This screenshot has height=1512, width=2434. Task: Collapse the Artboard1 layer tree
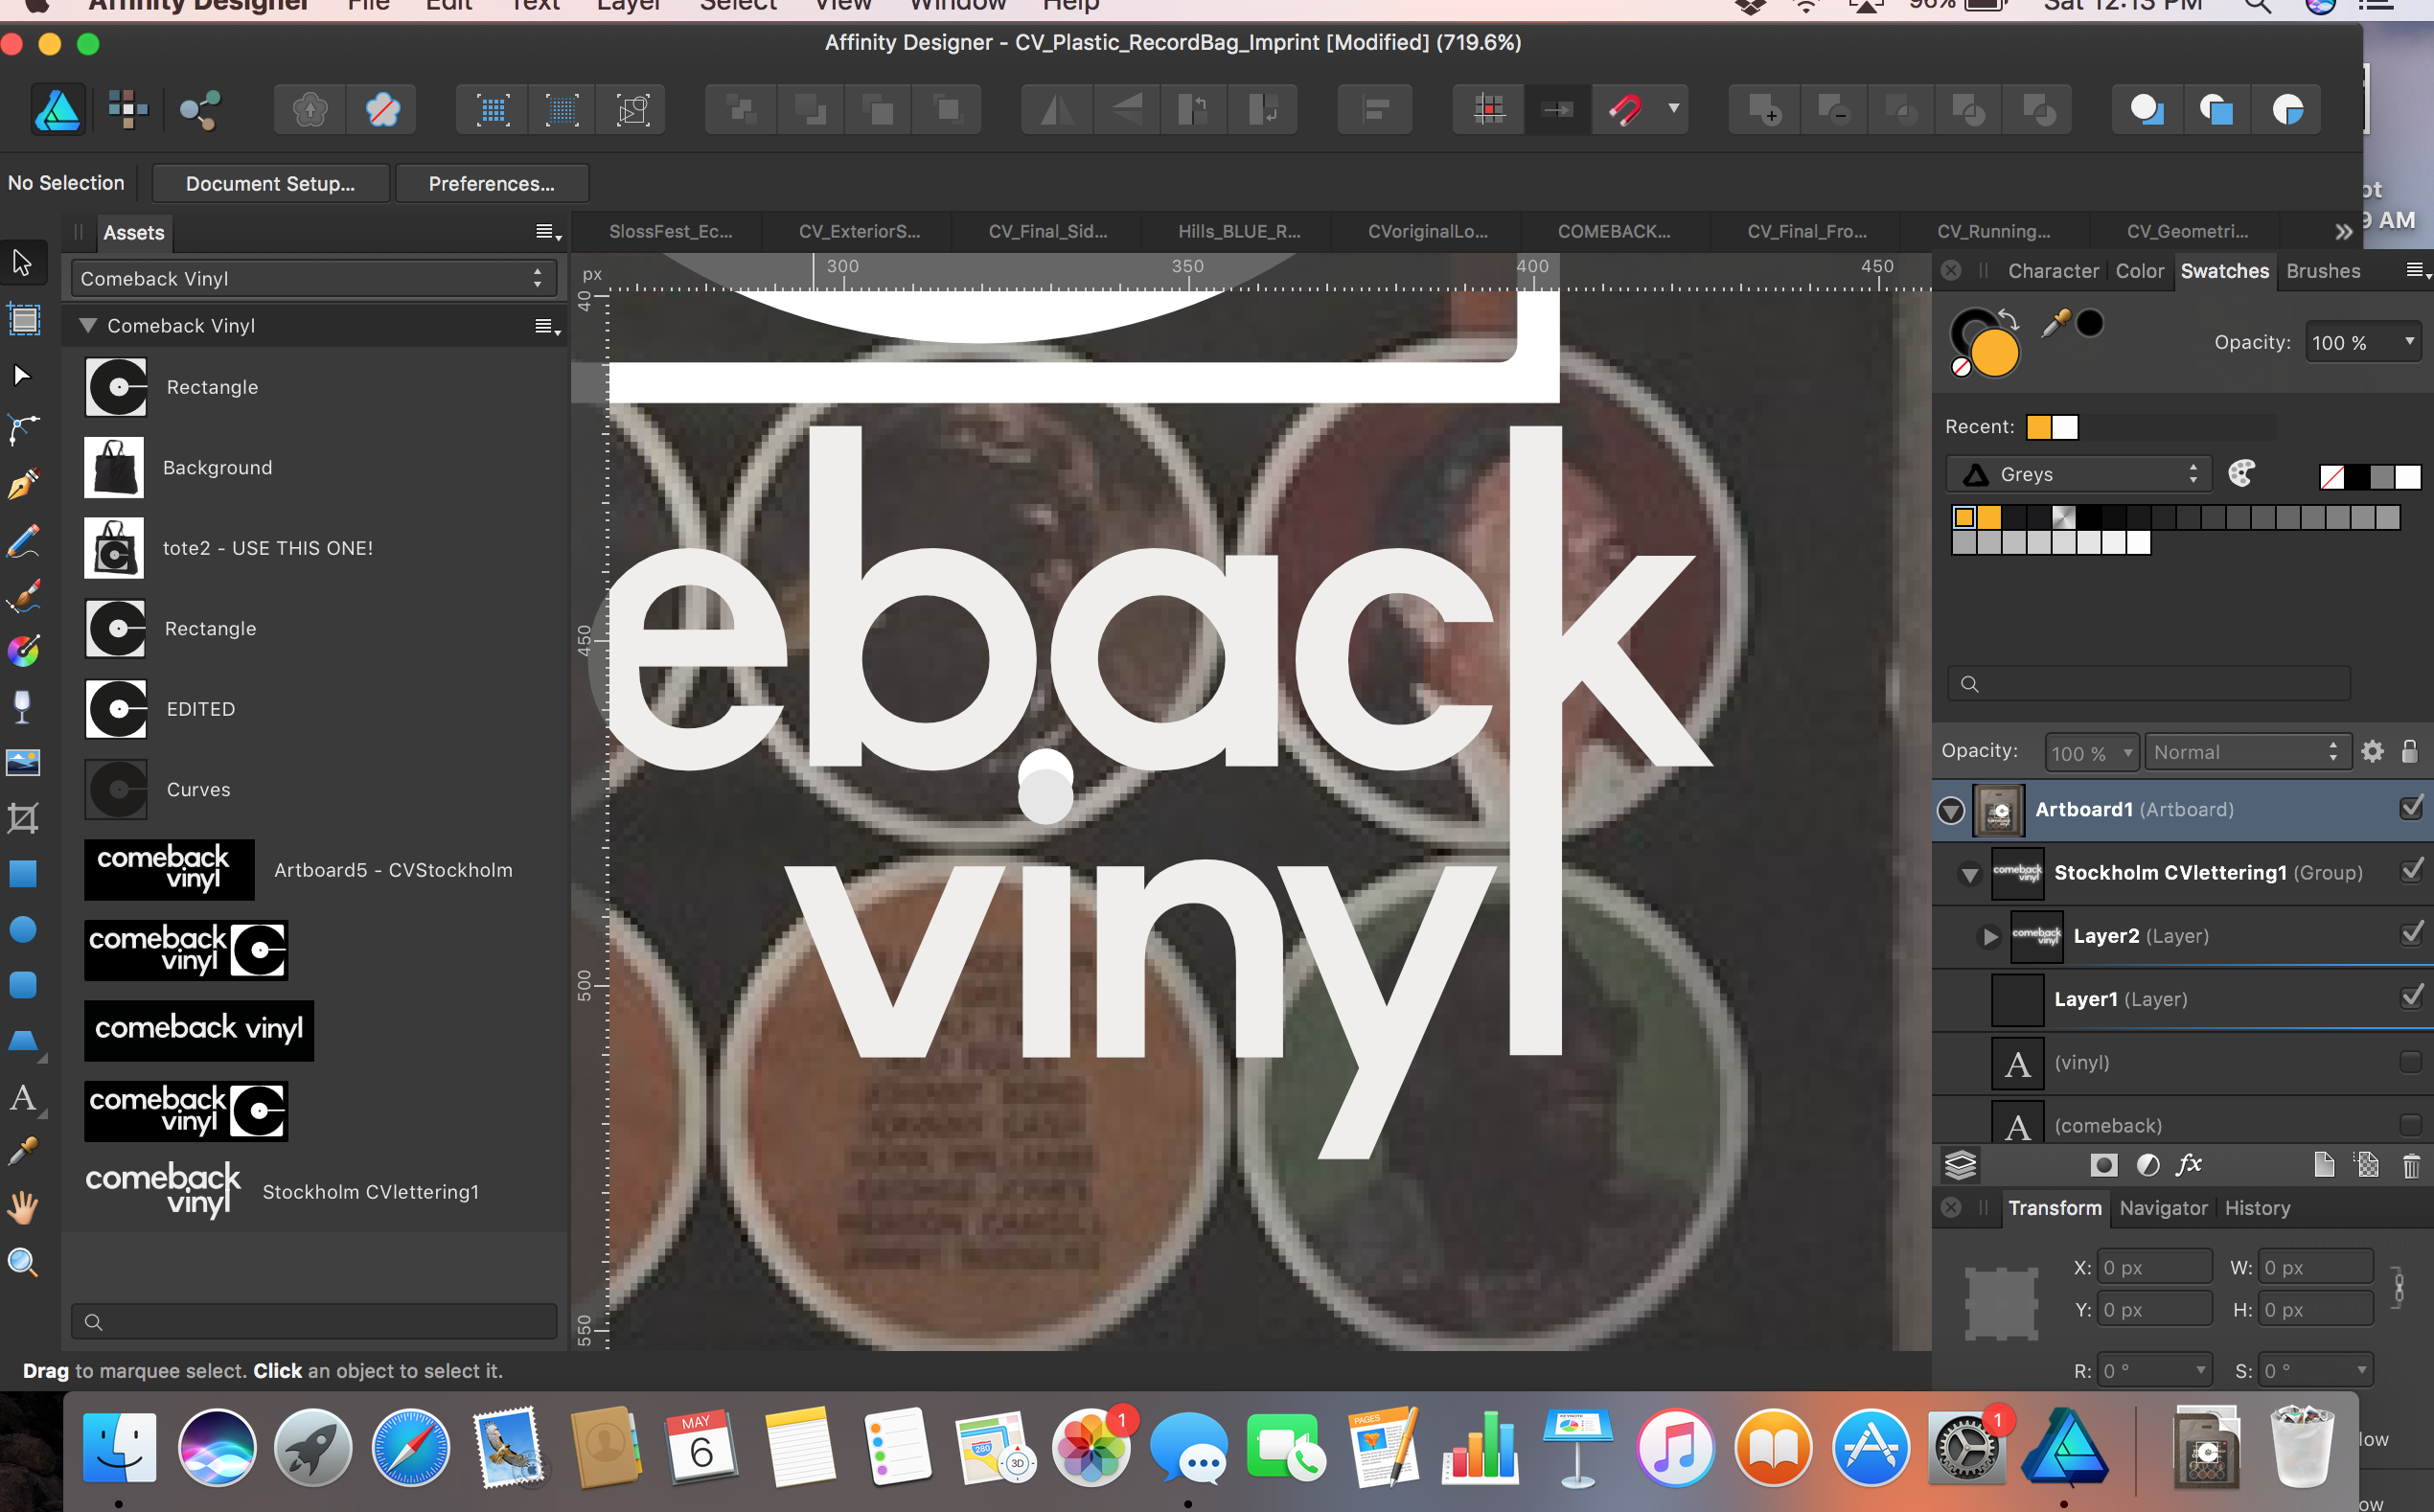tap(1950, 810)
